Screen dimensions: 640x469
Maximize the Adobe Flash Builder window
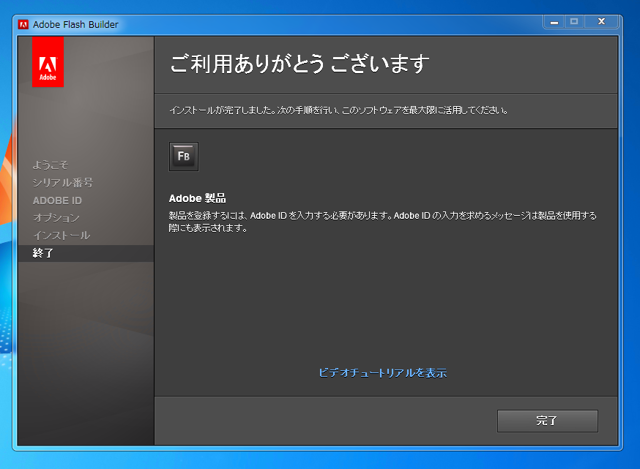(574, 22)
